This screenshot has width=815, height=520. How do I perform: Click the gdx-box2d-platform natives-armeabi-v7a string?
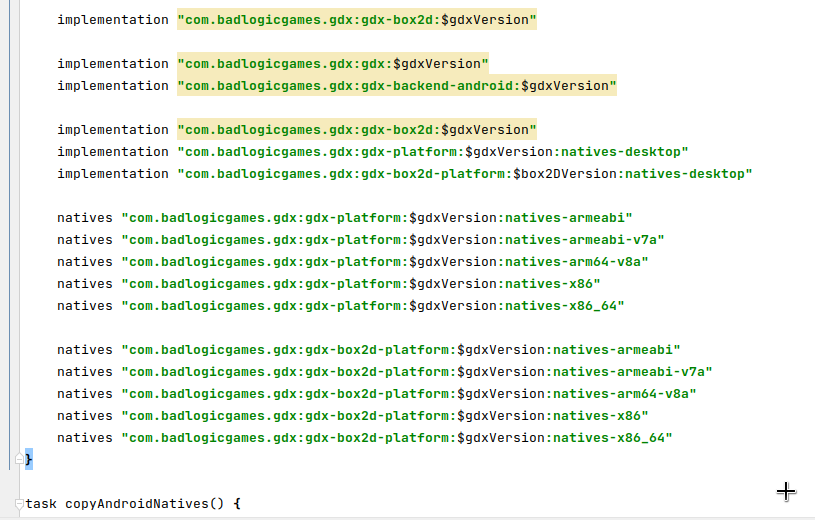click(417, 372)
